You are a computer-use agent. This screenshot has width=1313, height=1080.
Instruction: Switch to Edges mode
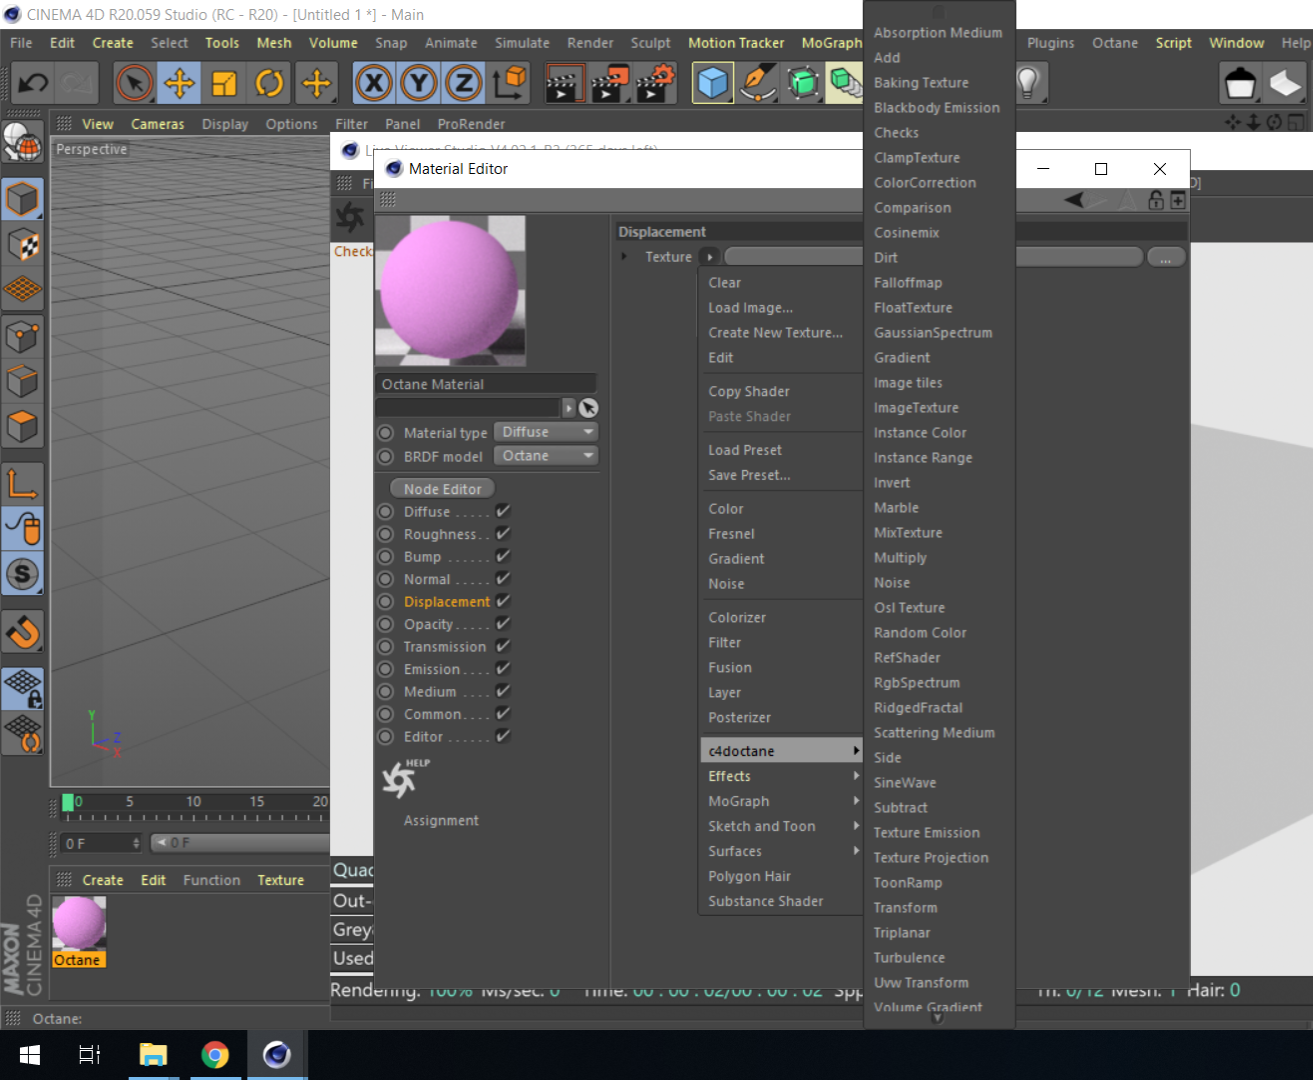coord(22,381)
